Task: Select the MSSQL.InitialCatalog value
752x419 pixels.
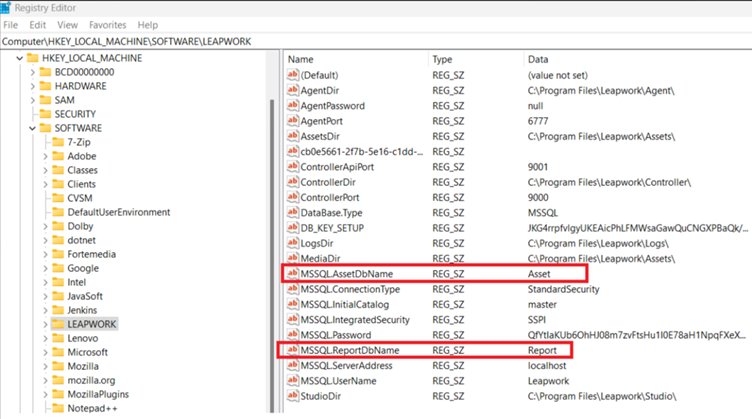Action: (x=344, y=304)
